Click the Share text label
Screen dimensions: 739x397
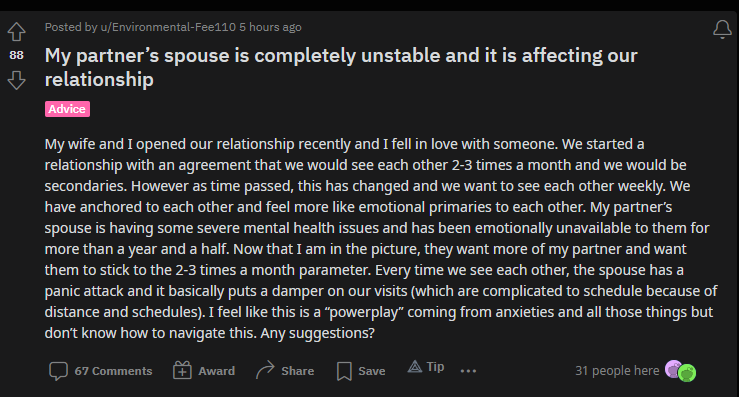[297, 371]
